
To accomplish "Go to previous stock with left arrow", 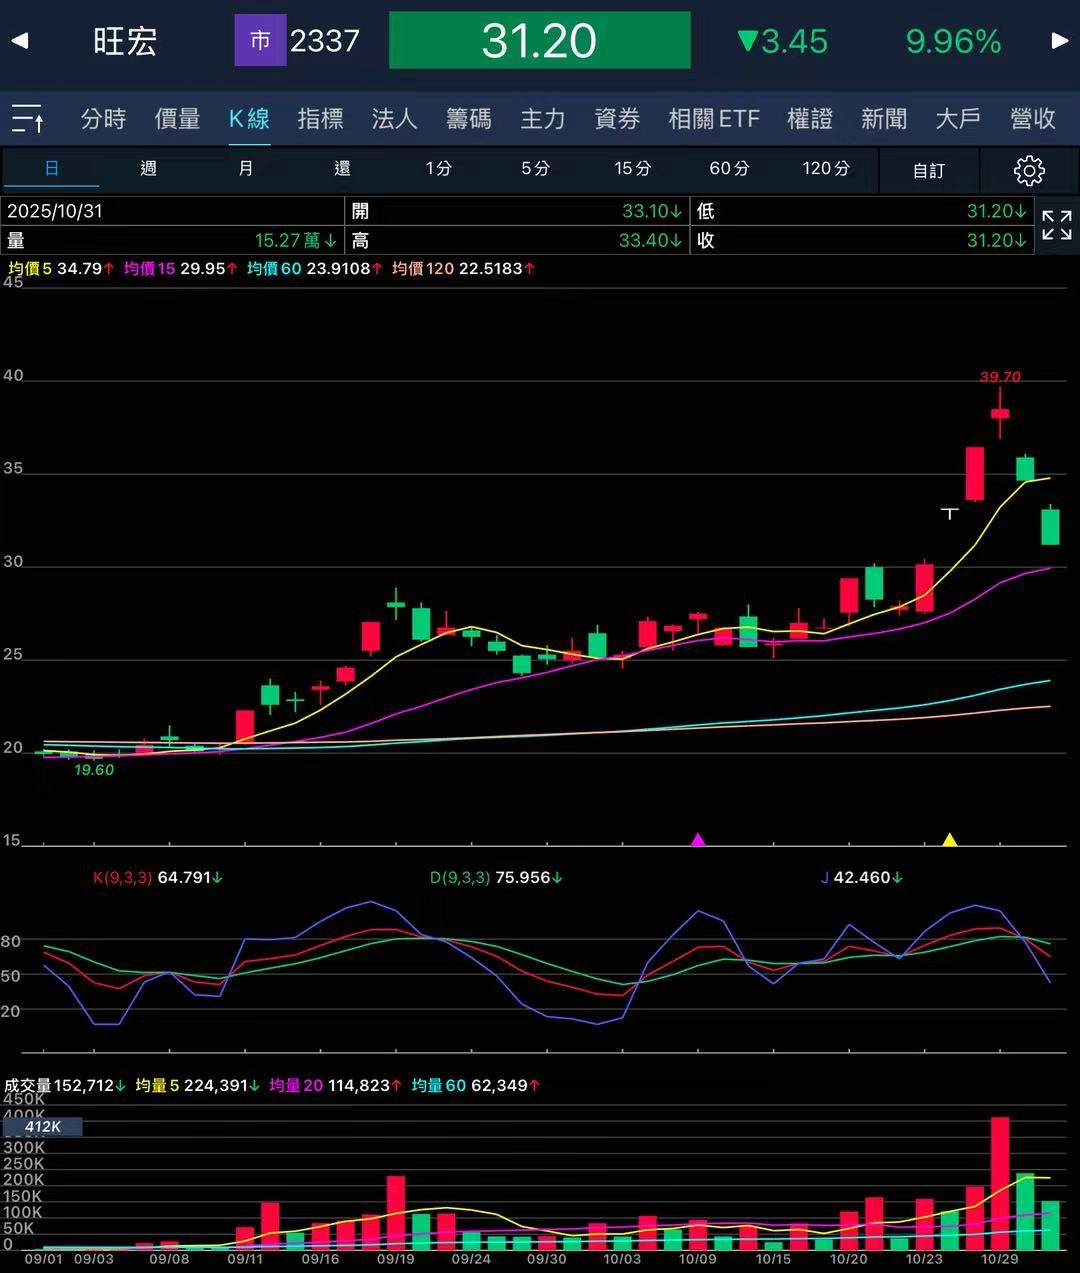I will (20, 41).
